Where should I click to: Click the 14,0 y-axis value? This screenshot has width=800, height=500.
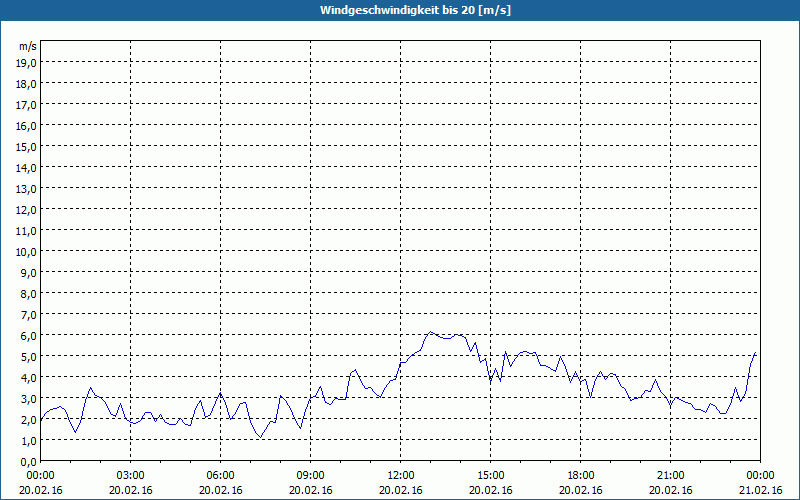click(x=27, y=168)
